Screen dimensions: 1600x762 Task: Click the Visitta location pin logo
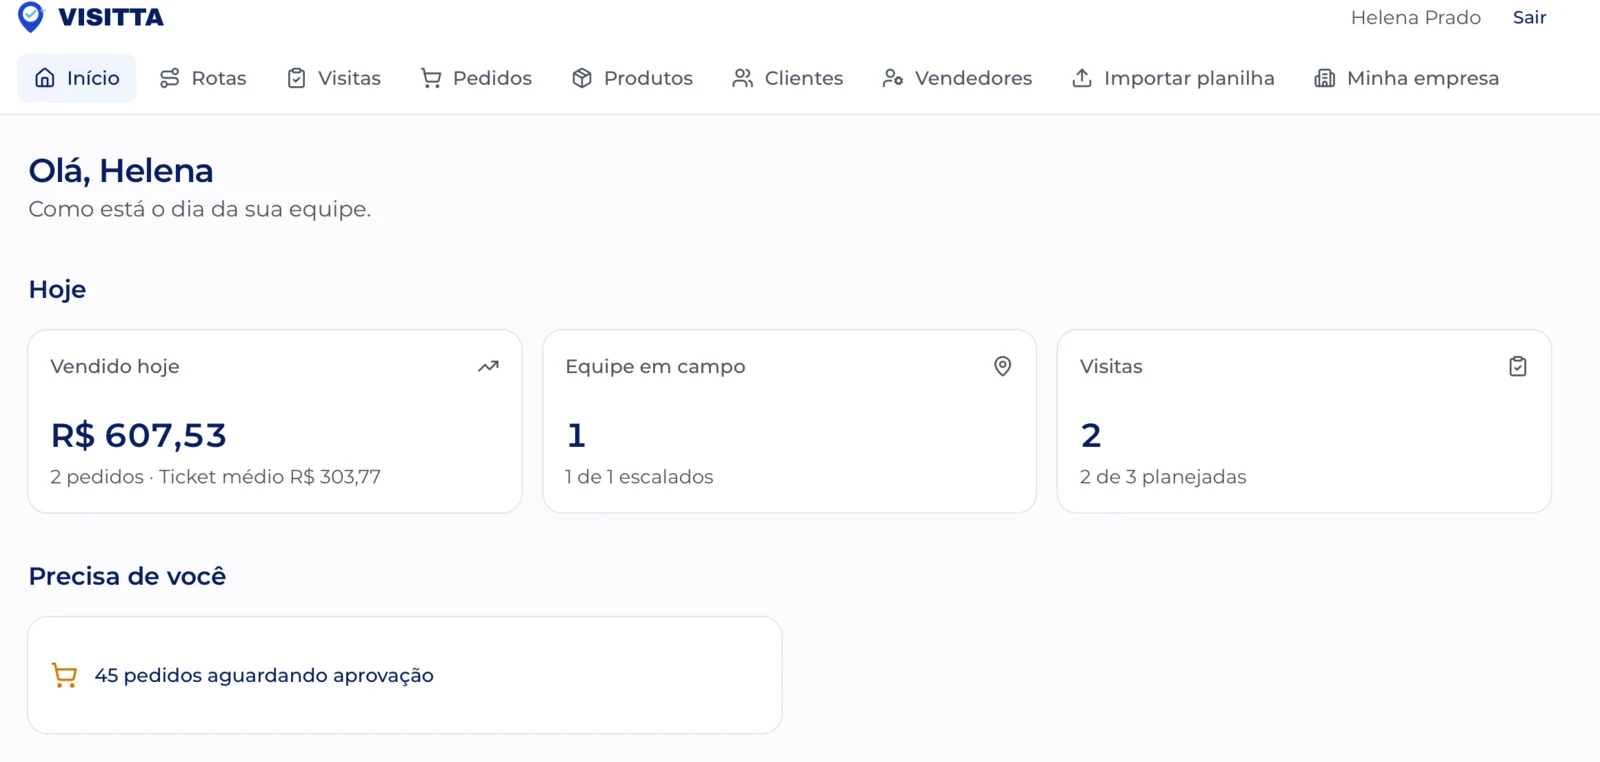coord(31,17)
